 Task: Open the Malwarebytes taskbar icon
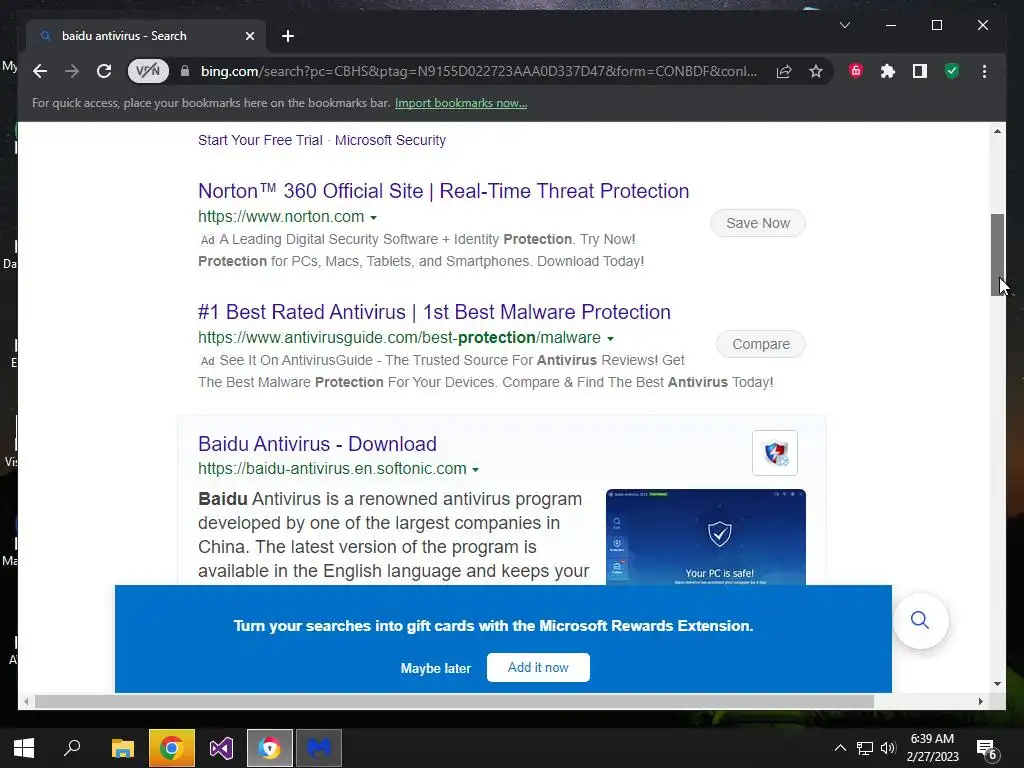coord(319,748)
